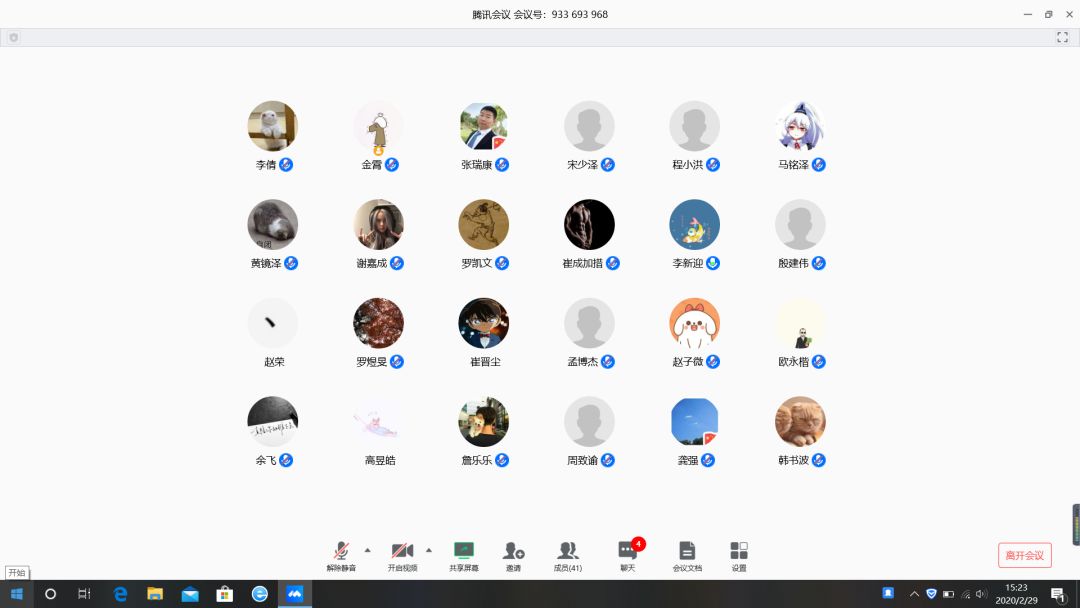Click the shield security icon at top-left
1080x608 pixels.
[14, 37]
